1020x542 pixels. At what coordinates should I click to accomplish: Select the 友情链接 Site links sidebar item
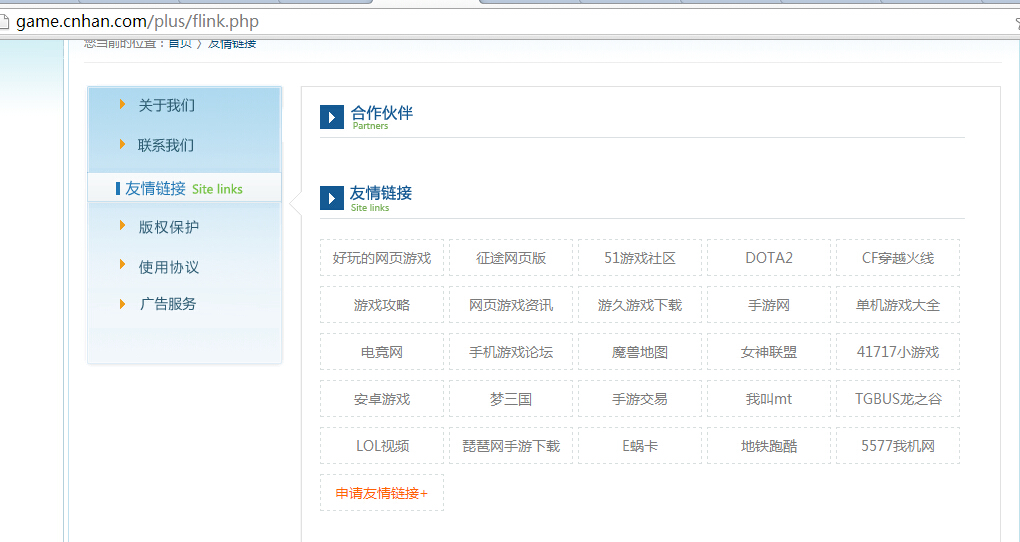[x=184, y=188]
